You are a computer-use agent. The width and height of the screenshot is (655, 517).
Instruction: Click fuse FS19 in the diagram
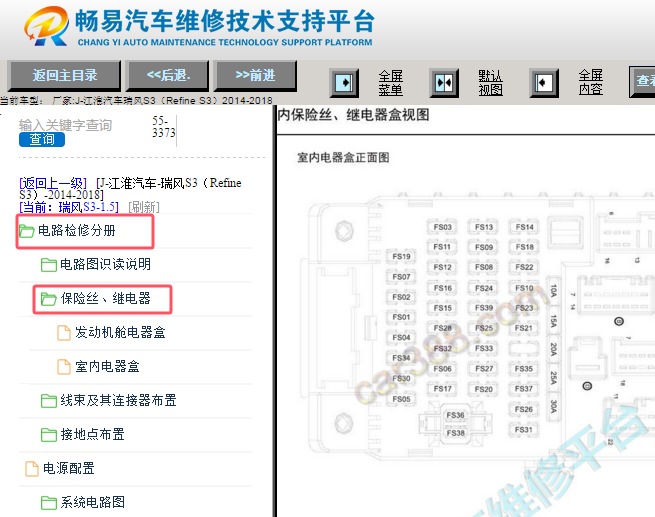click(x=401, y=256)
